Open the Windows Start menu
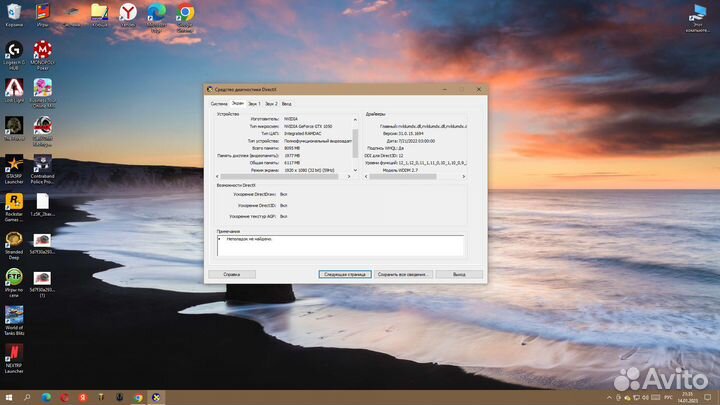Viewport: 720px width, 405px height. [9, 398]
